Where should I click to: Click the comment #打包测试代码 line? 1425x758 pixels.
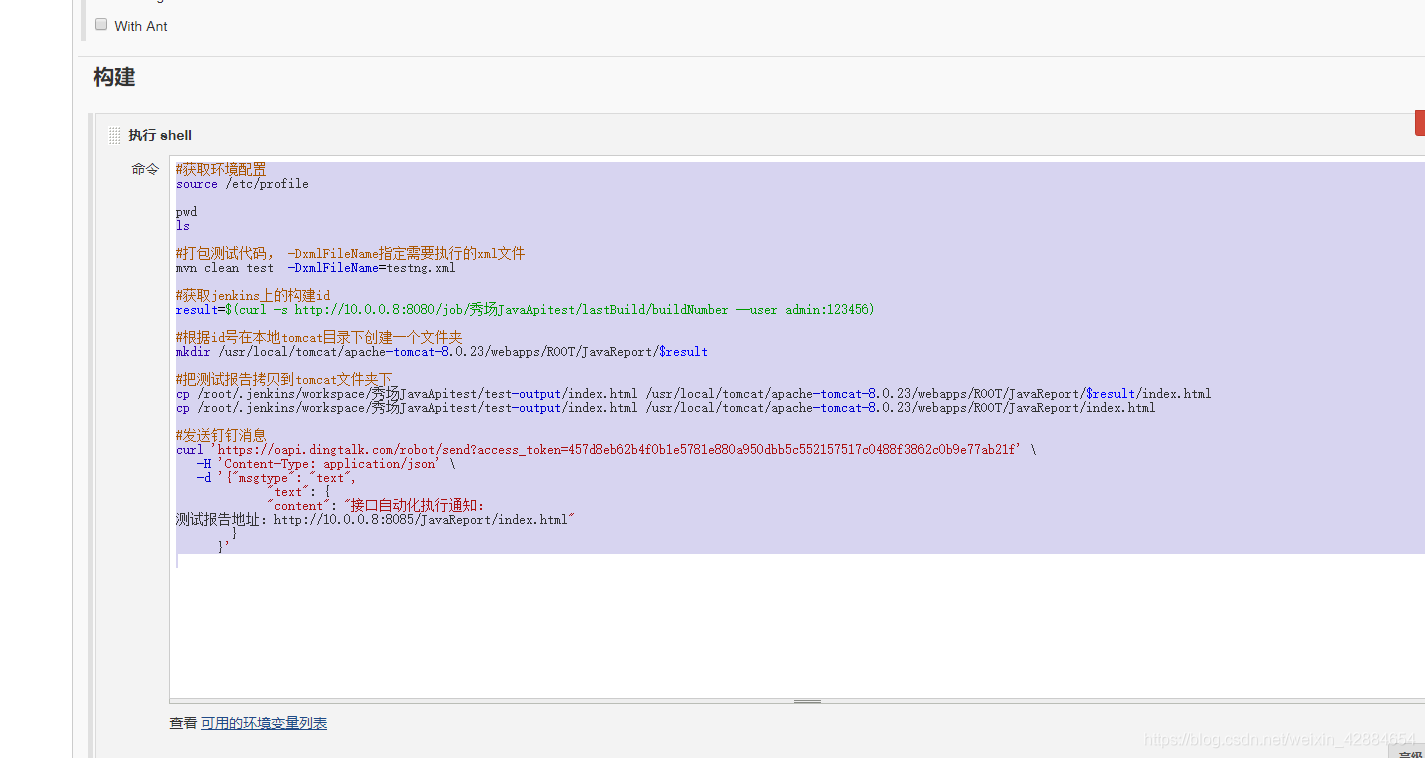click(350, 253)
